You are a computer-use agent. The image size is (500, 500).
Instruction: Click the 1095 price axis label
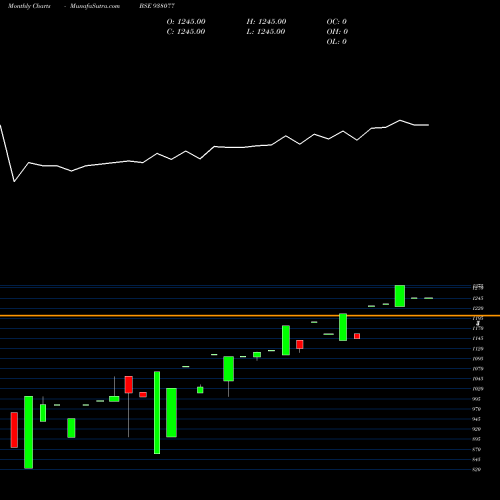pos(478,359)
